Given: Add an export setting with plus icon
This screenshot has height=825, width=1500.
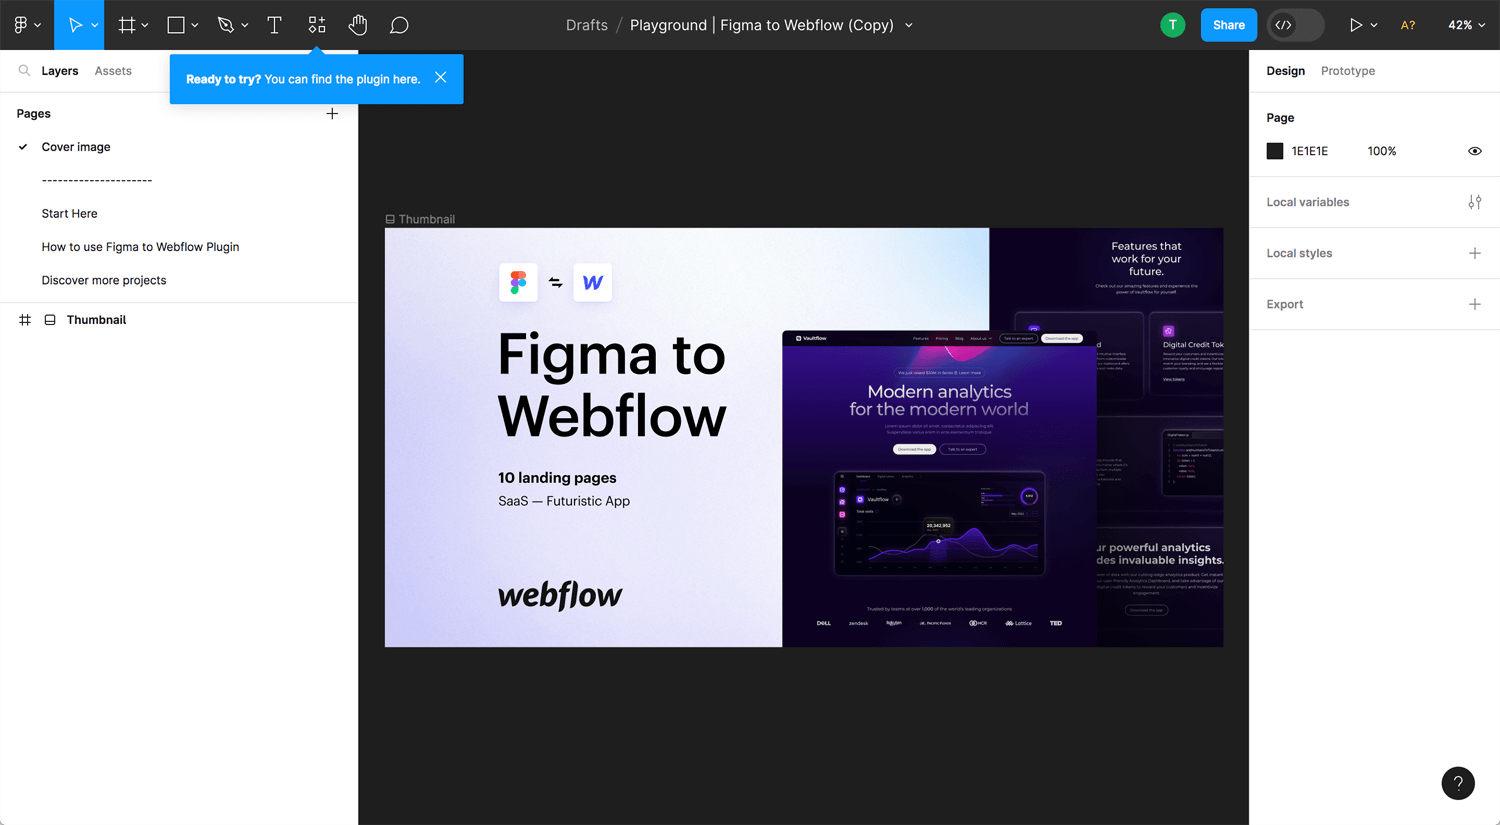Looking at the screenshot, I should click(1474, 304).
